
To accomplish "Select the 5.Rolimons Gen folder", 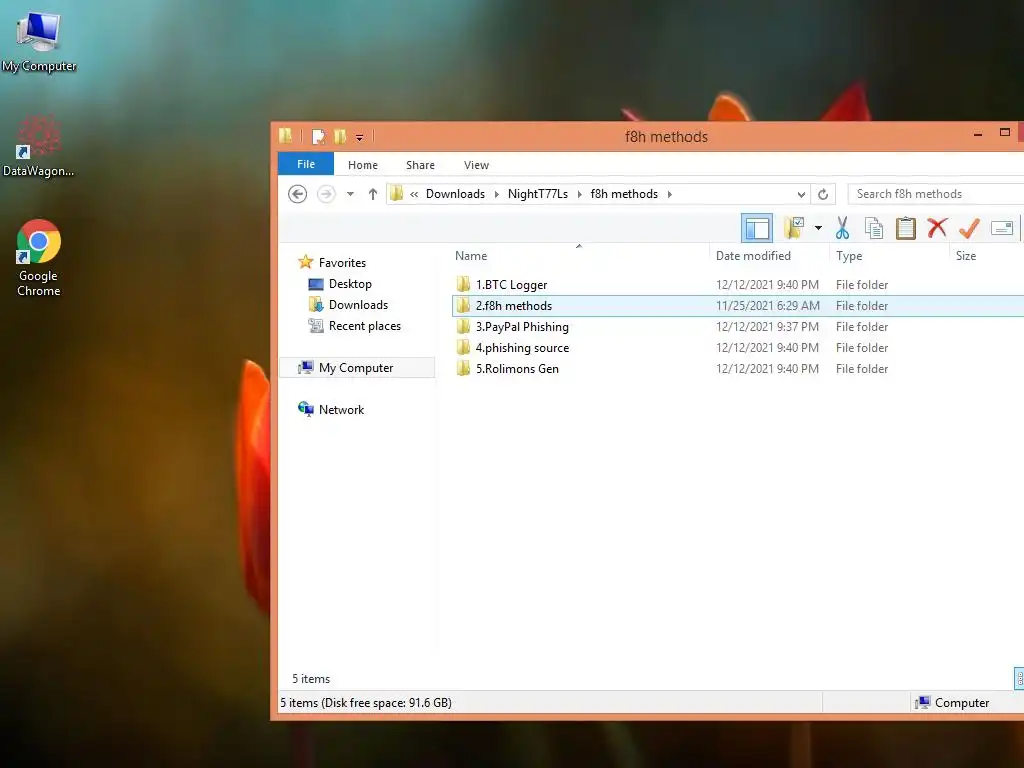I will 517,368.
